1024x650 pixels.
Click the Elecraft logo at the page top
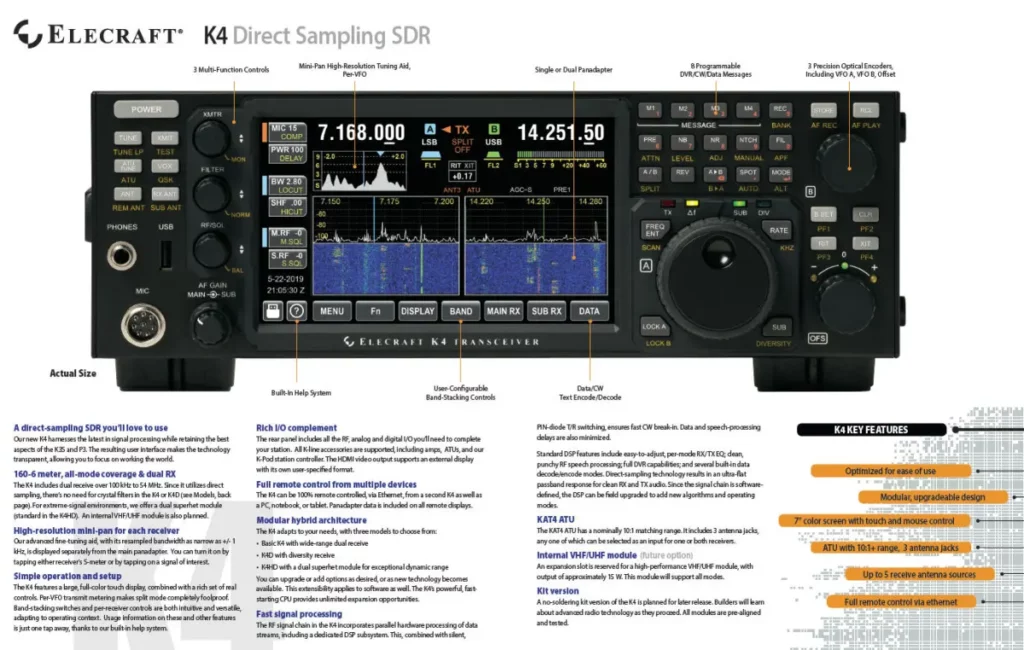98,34
